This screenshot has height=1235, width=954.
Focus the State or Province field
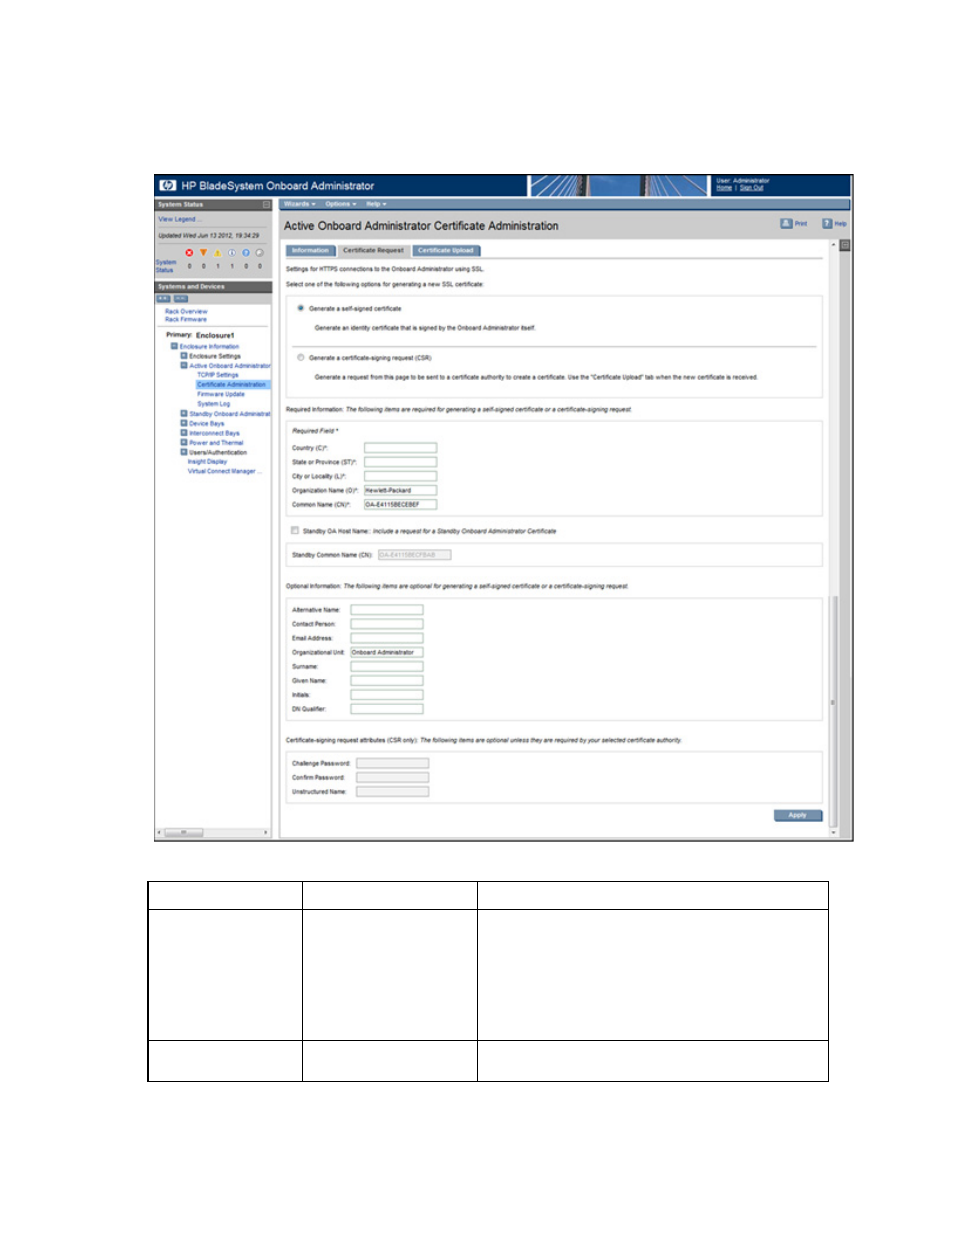coord(400,462)
